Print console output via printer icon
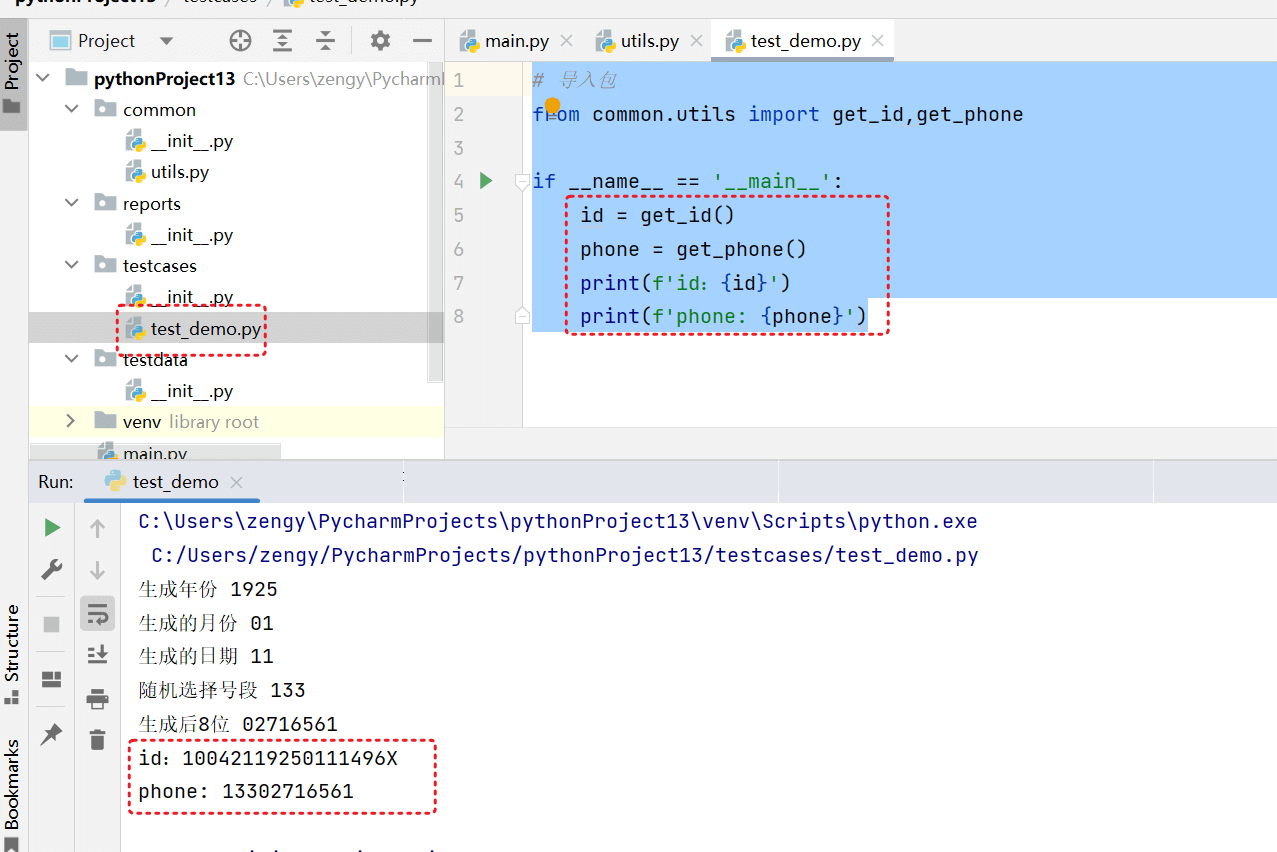 [97, 698]
